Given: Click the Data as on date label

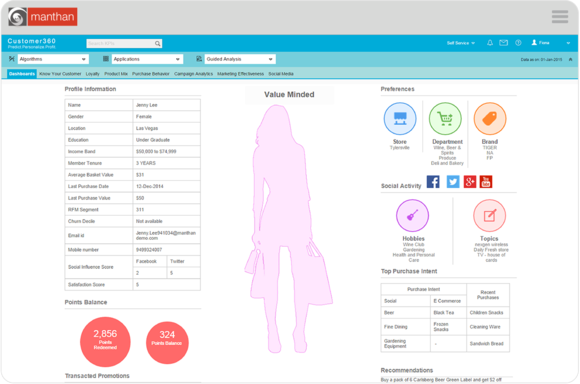Looking at the screenshot, I should tap(542, 59).
